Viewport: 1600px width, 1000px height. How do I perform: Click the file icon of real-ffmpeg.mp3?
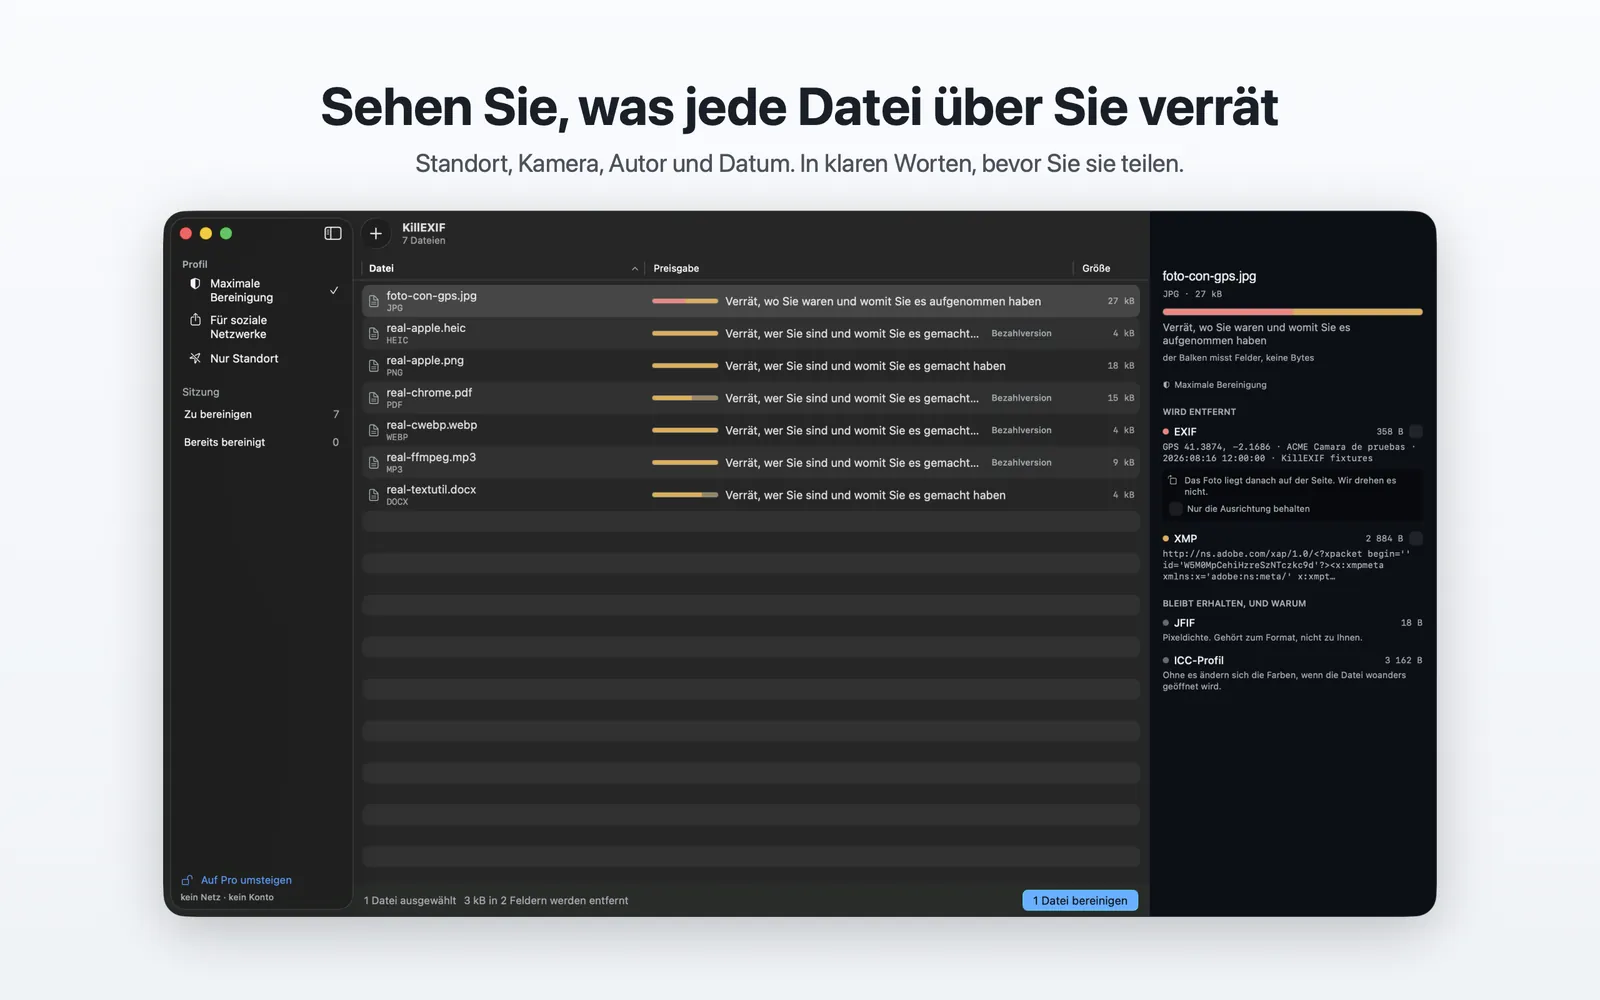click(x=374, y=463)
